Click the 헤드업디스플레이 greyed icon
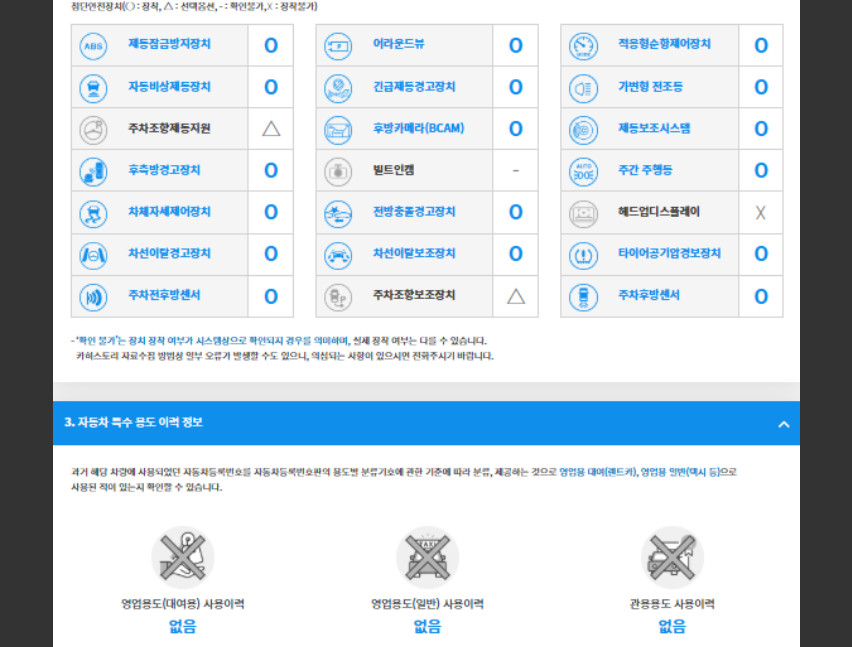 coord(583,213)
